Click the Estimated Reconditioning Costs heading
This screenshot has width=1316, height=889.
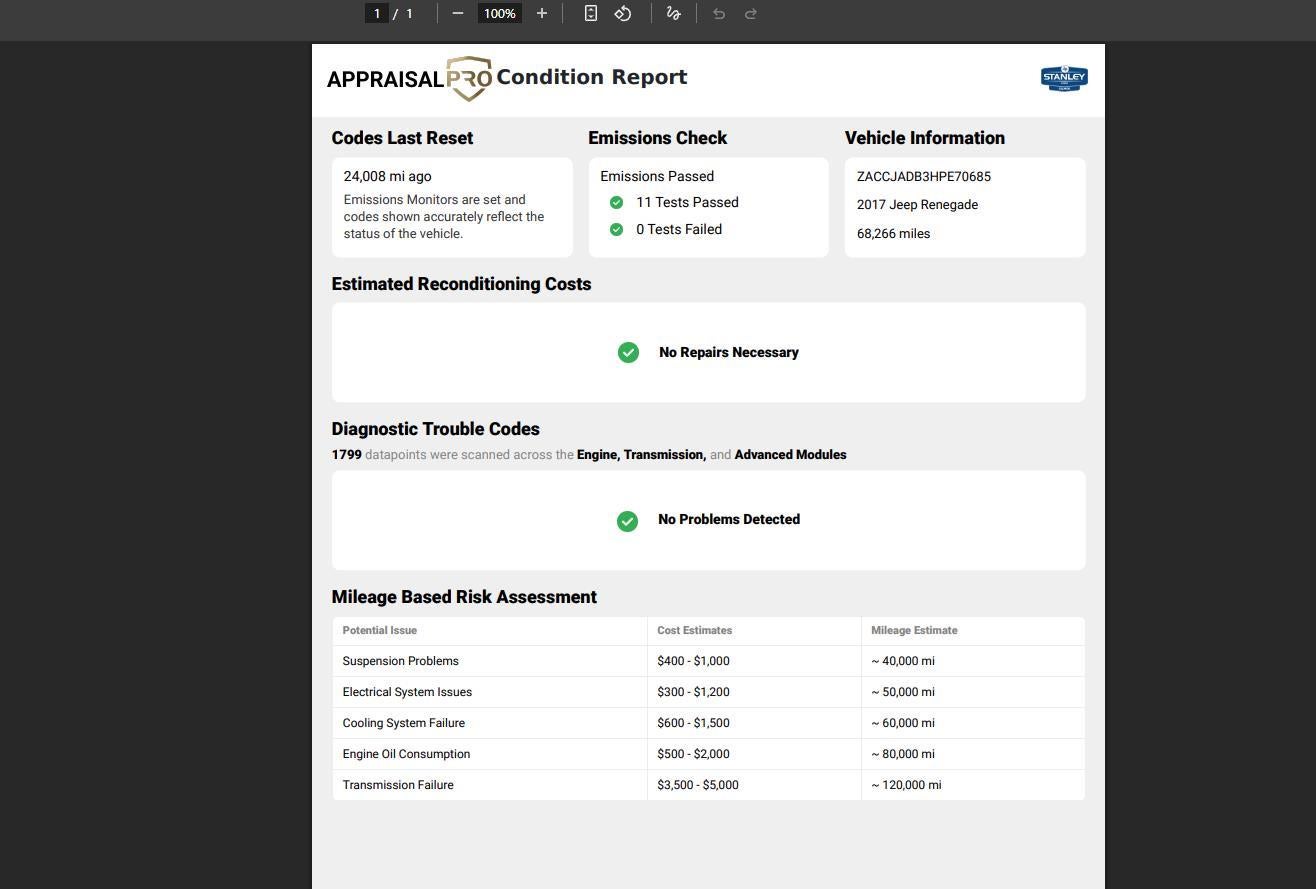[462, 285]
